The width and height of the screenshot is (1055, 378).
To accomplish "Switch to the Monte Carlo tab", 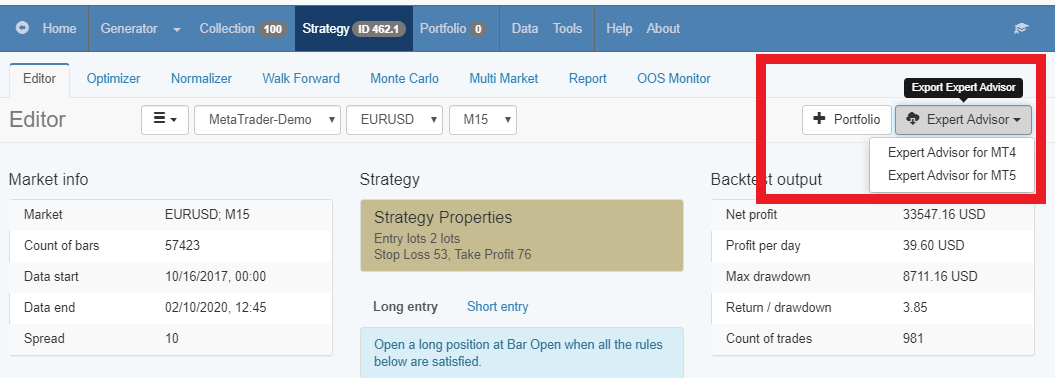I will click(x=404, y=79).
